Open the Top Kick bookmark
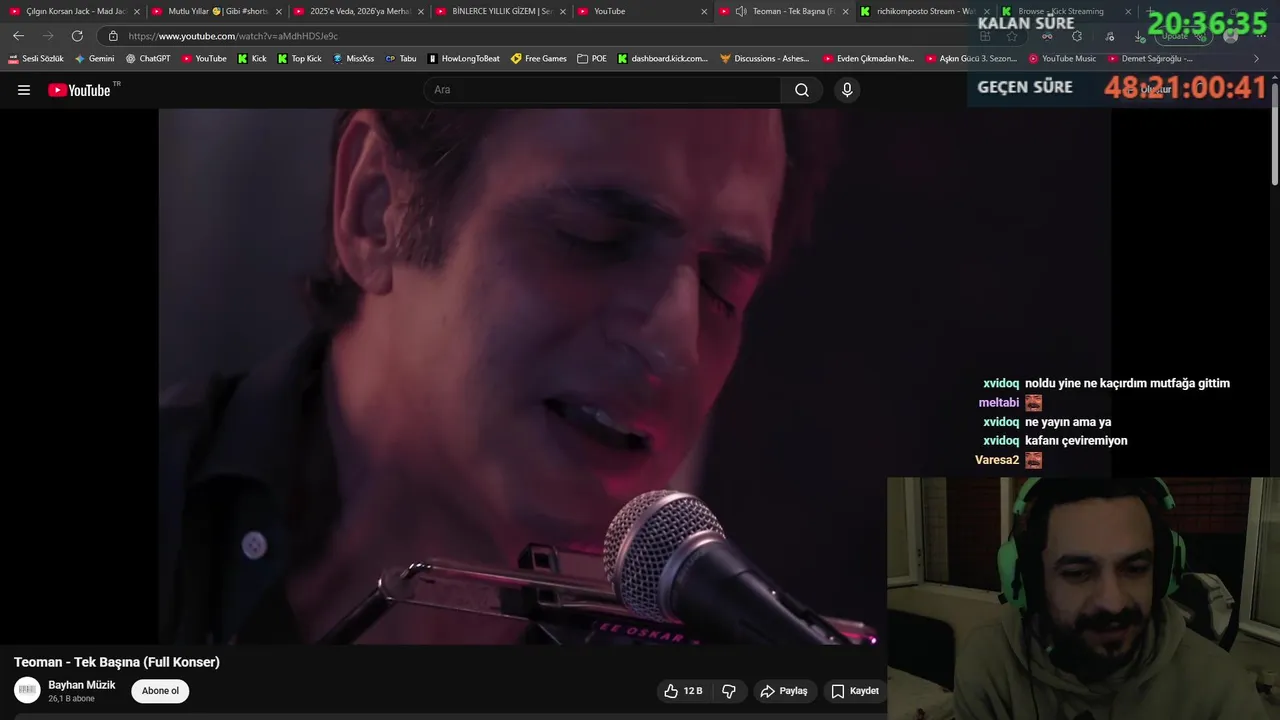This screenshot has height=720, width=1280. pyautogui.click(x=299, y=58)
